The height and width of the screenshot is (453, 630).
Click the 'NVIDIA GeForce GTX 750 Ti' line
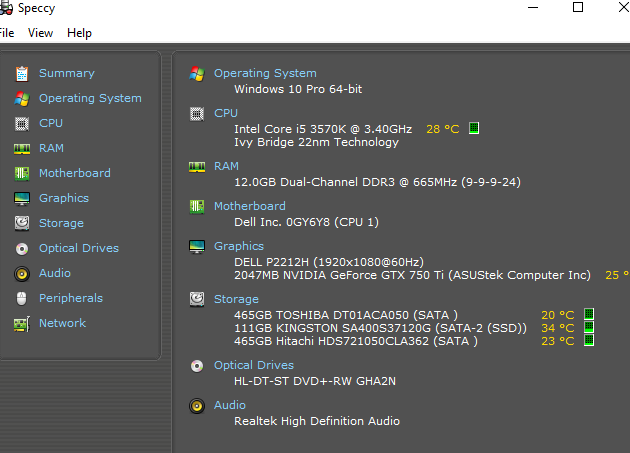413,275
